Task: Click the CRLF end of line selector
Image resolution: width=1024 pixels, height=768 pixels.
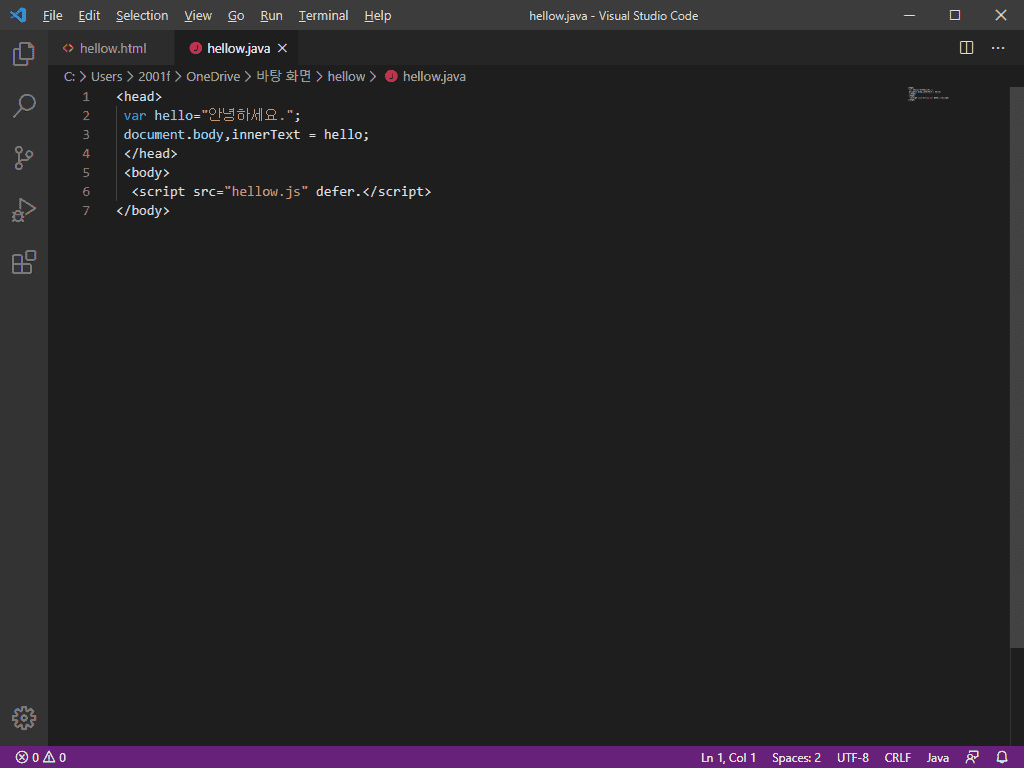Action: pyautogui.click(x=897, y=757)
